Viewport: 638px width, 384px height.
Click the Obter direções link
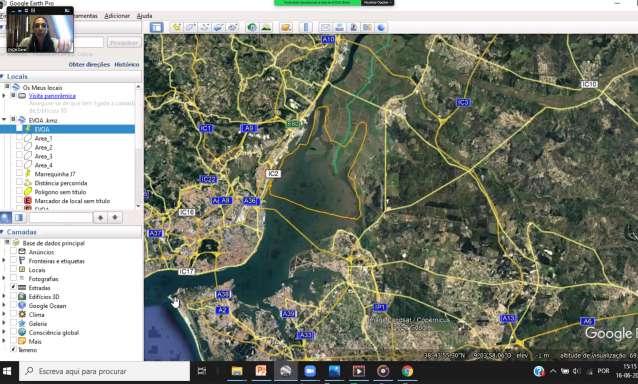pyautogui.click(x=89, y=64)
